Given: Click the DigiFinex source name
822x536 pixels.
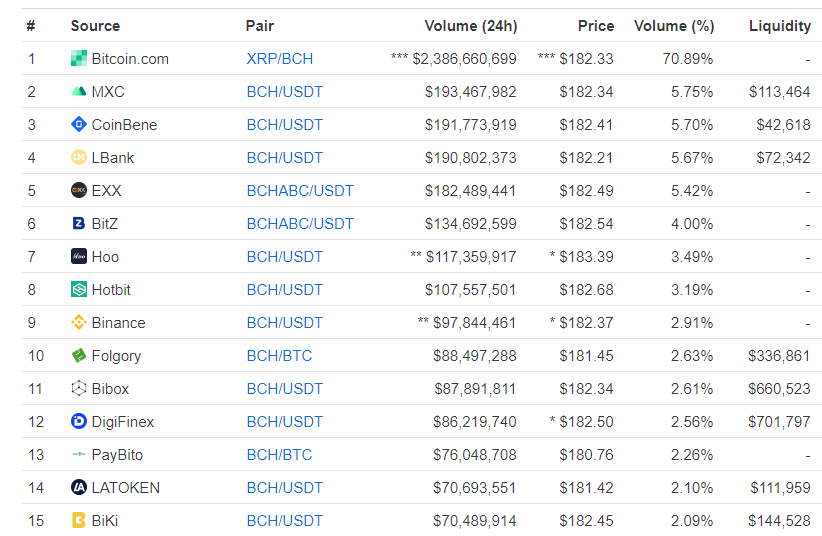Looking at the screenshot, I should pos(123,422).
